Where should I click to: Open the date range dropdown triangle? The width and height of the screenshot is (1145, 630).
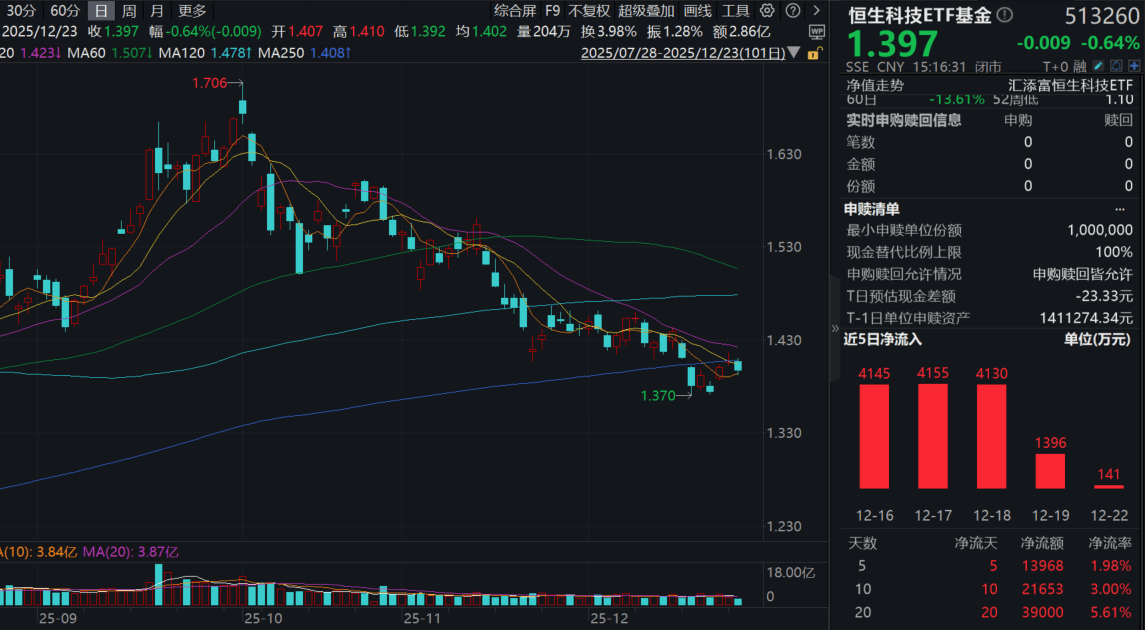pos(793,52)
